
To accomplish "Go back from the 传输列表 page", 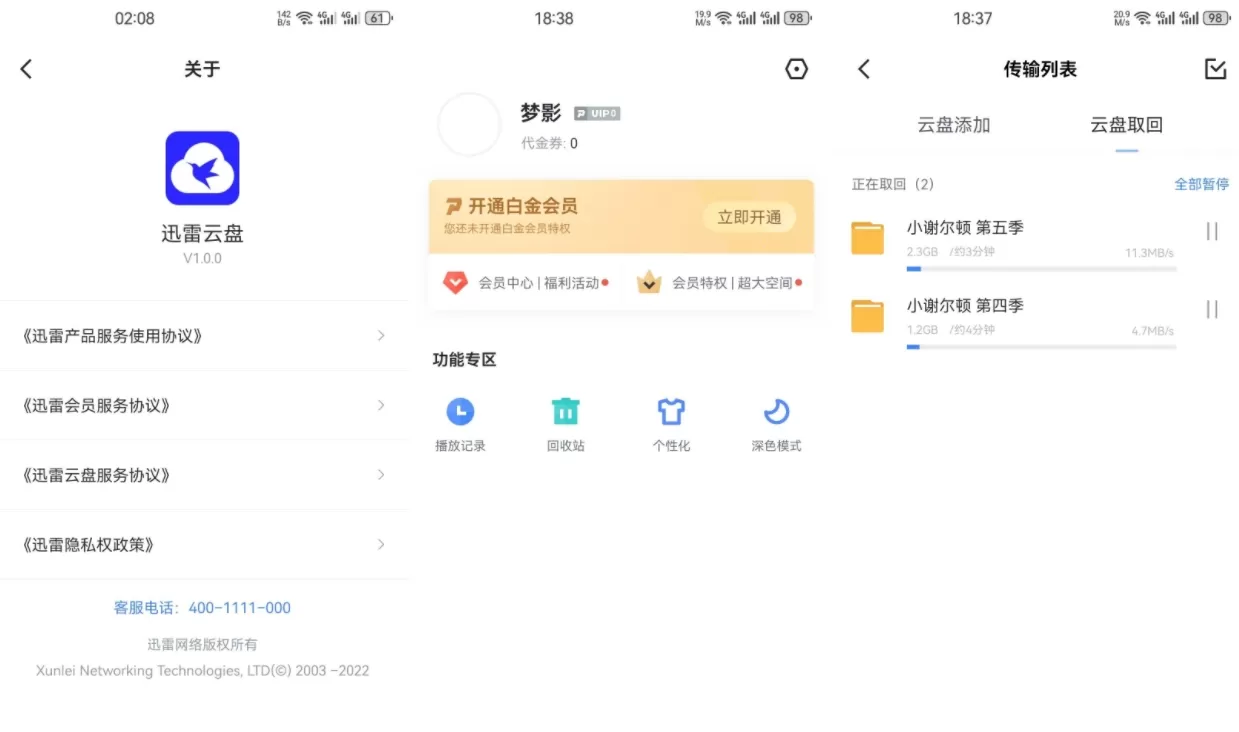I will tap(864, 69).
